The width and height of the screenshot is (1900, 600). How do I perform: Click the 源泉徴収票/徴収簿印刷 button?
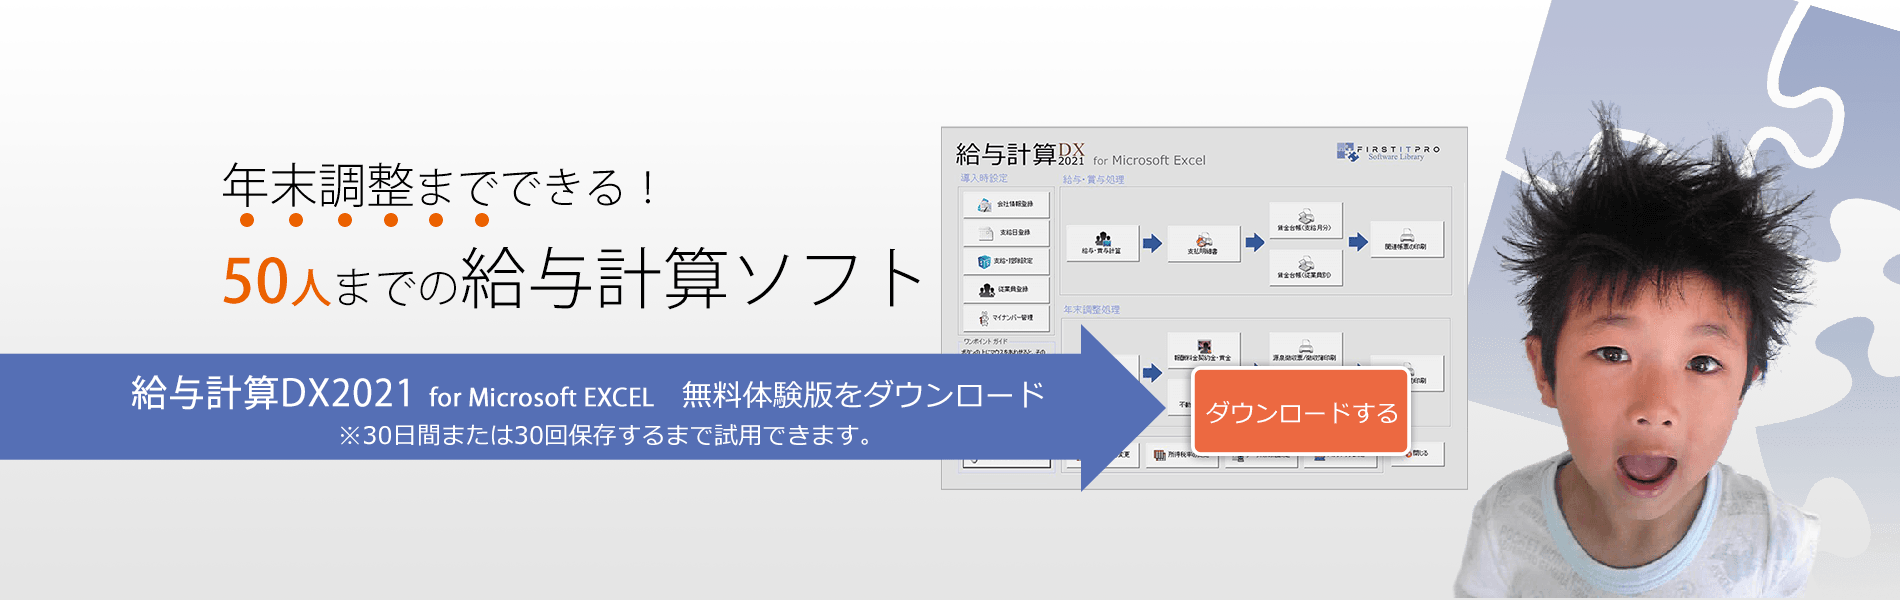(1305, 350)
